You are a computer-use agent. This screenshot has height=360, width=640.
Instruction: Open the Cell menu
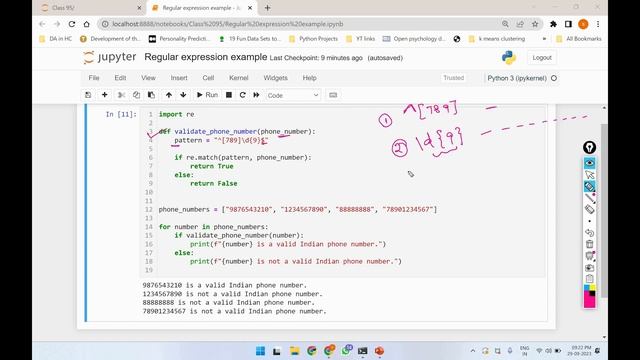coord(208,78)
